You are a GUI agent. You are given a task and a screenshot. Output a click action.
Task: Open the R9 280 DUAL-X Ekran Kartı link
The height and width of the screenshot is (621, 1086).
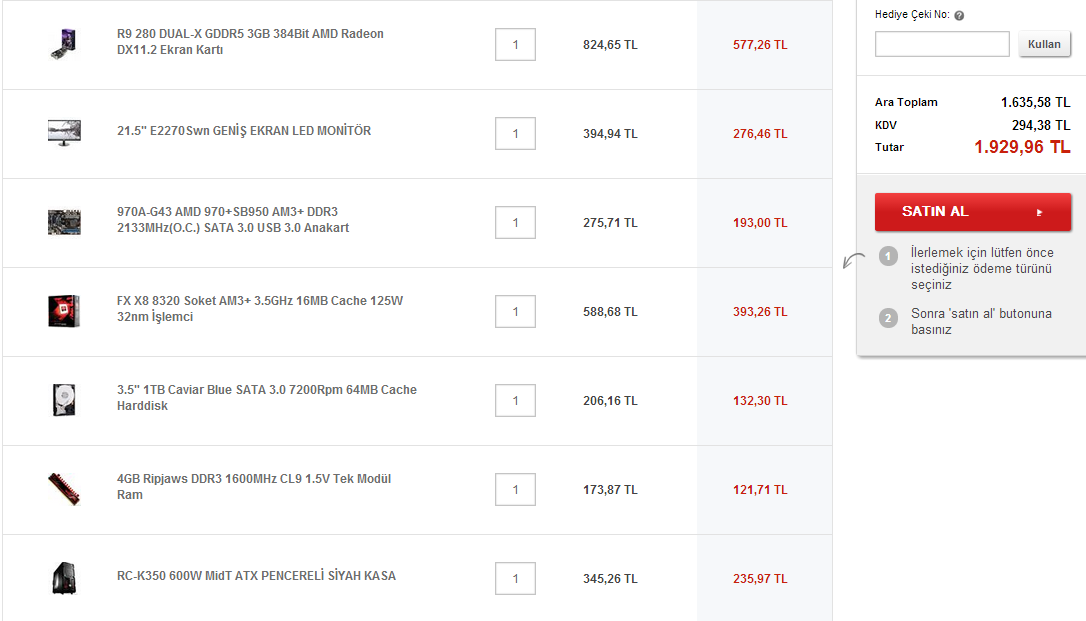tap(250, 42)
